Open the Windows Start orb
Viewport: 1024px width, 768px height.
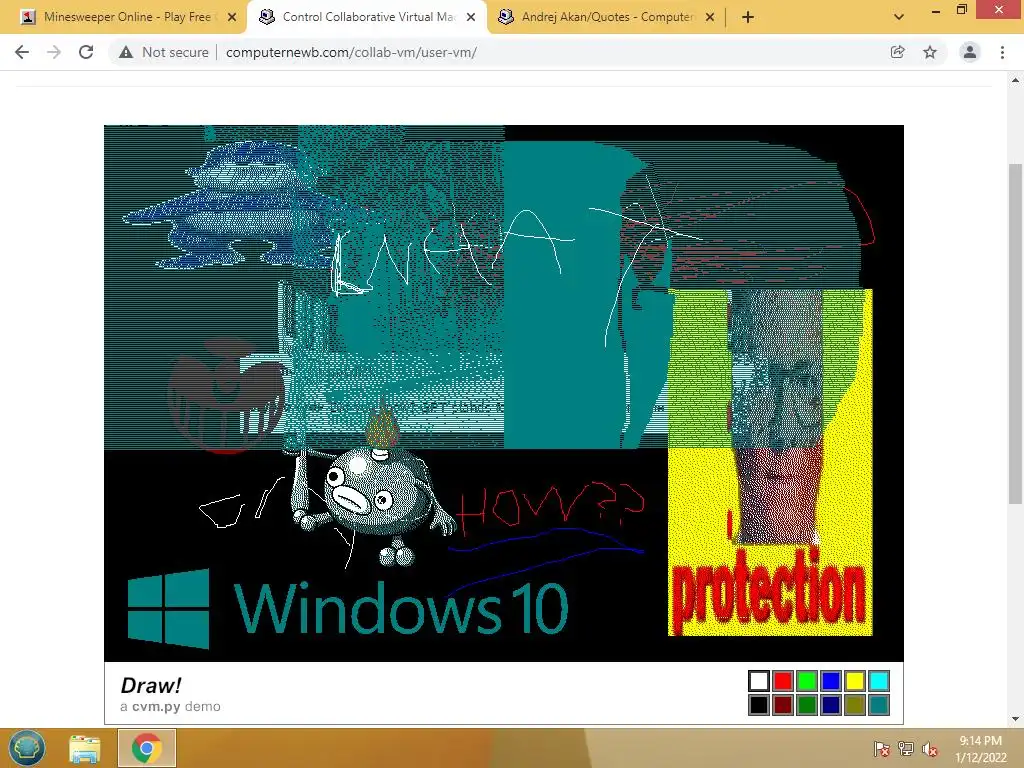[x=26, y=748]
